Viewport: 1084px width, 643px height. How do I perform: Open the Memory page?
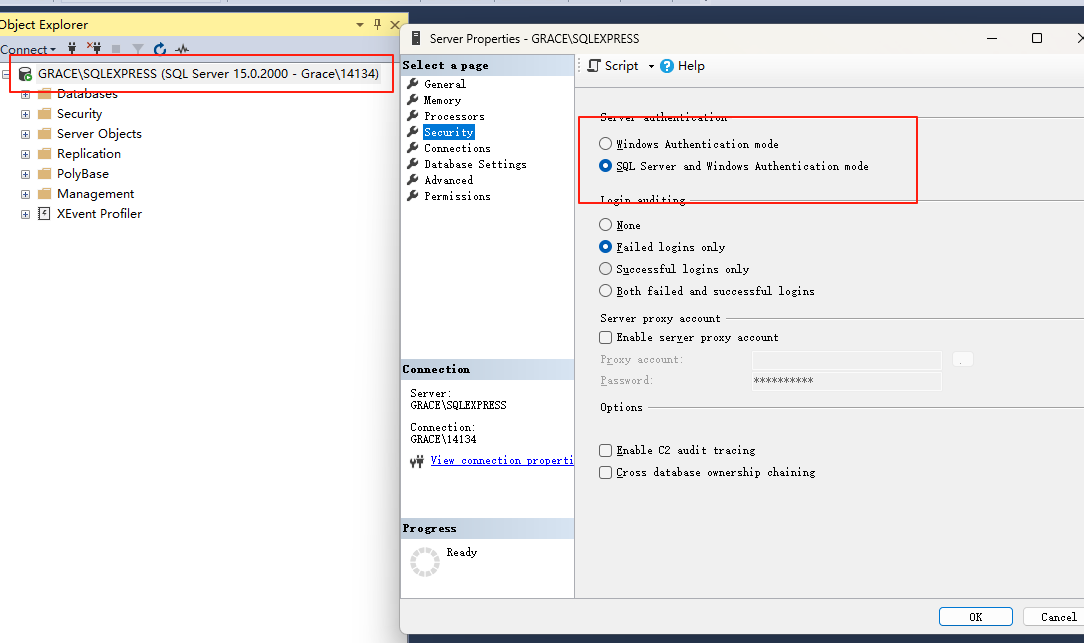coord(442,100)
